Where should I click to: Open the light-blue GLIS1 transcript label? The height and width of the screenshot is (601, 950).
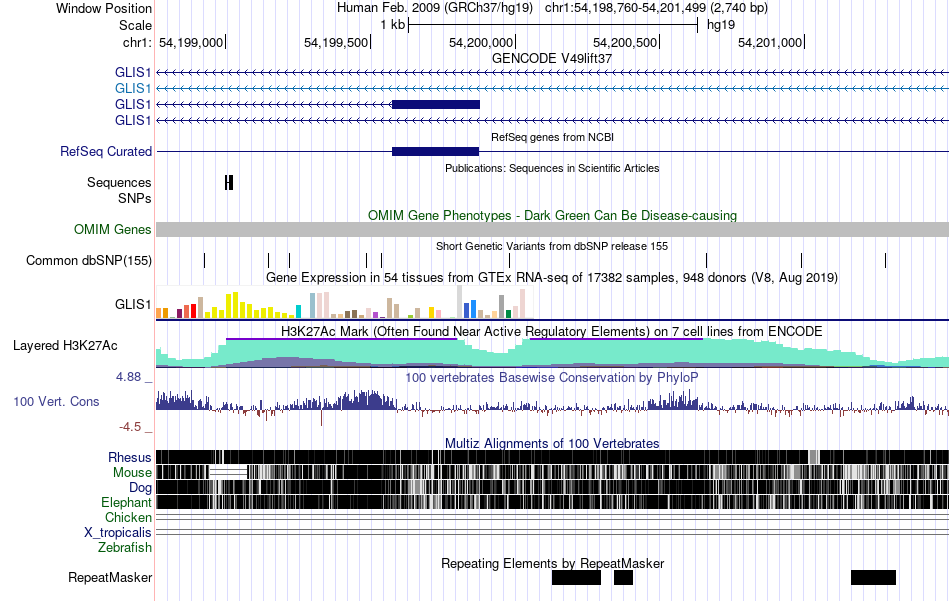click(133, 88)
